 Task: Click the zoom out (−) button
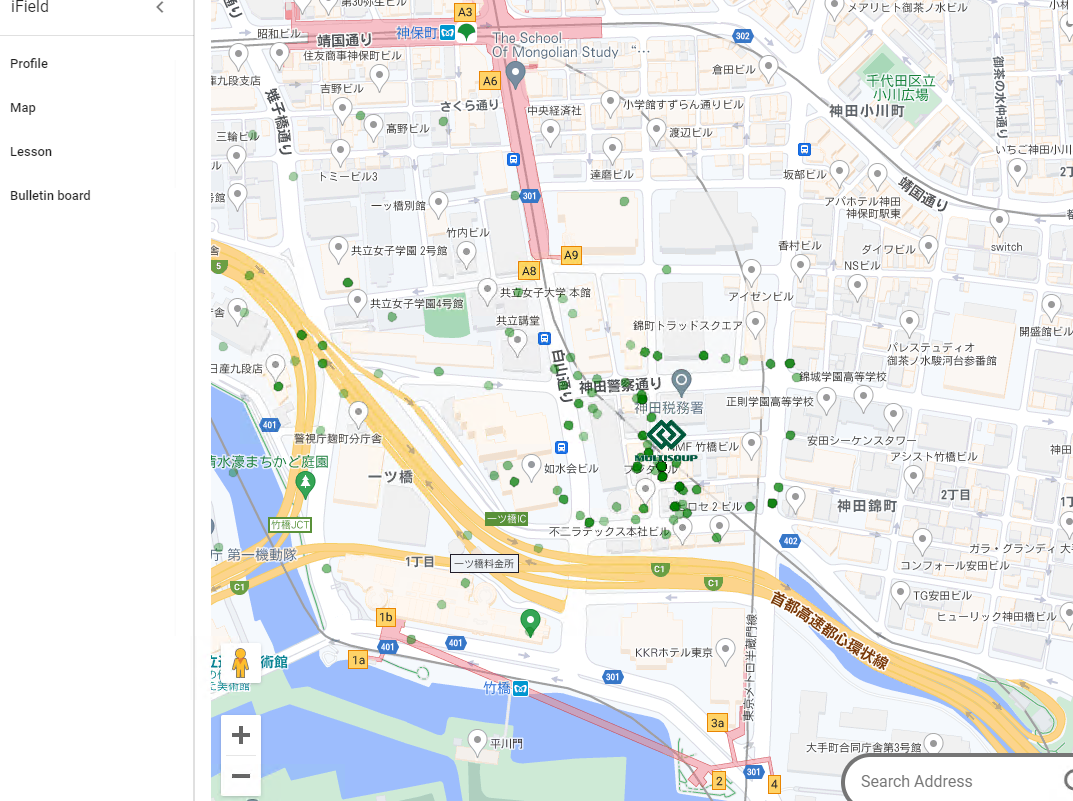240,776
